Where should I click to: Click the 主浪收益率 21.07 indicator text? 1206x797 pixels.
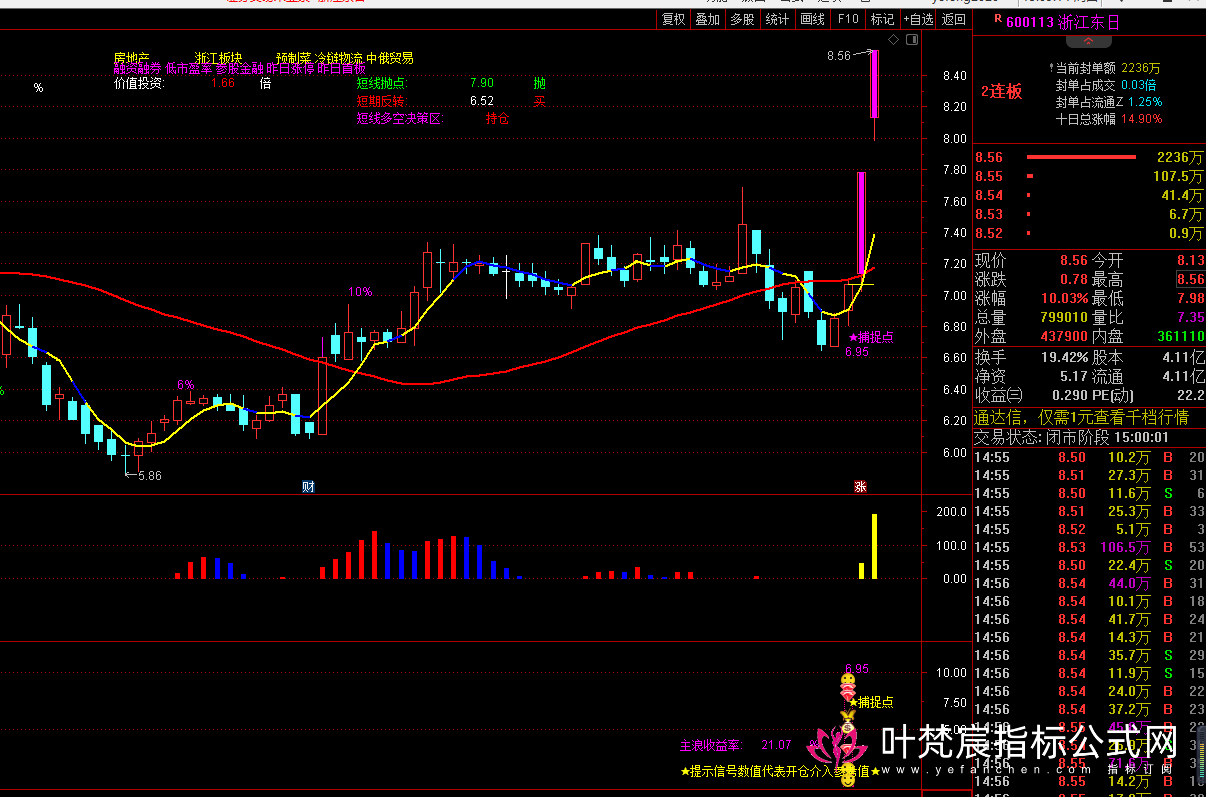tap(735, 745)
